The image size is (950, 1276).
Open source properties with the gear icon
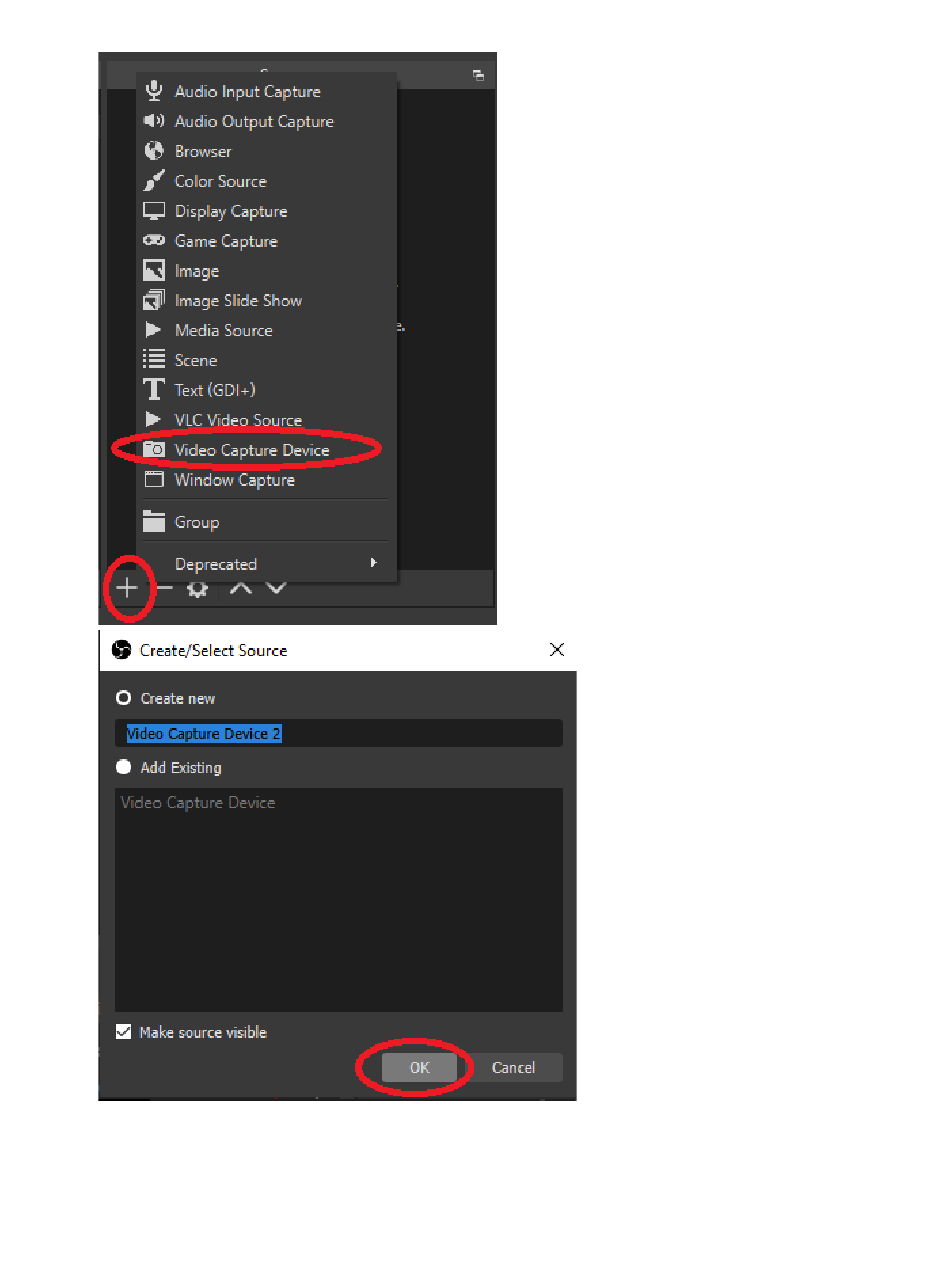(197, 588)
